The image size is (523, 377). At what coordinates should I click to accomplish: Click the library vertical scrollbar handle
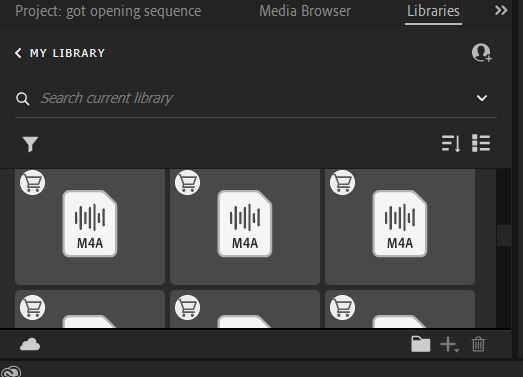point(504,236)
